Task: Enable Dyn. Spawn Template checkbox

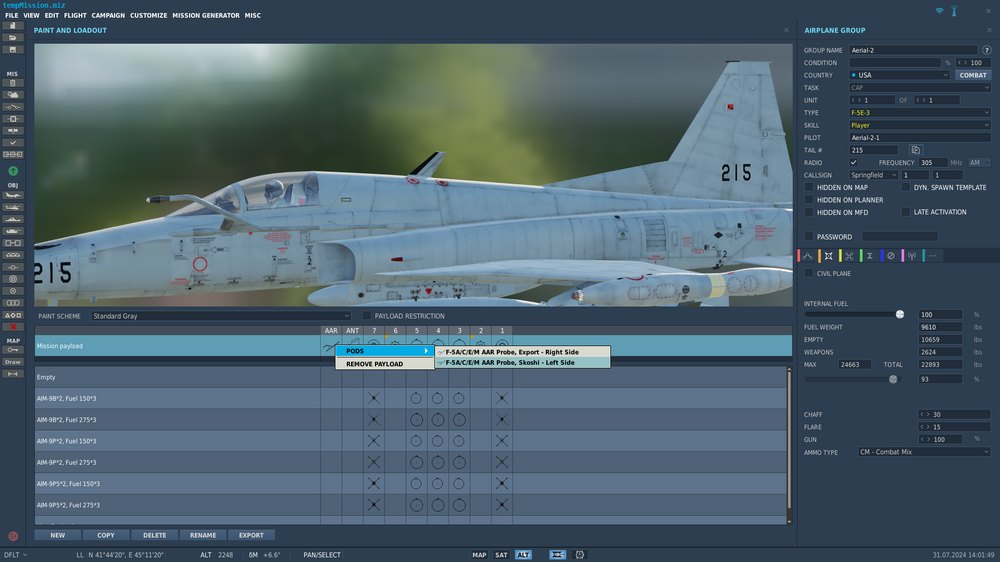Action: point(906,188)
